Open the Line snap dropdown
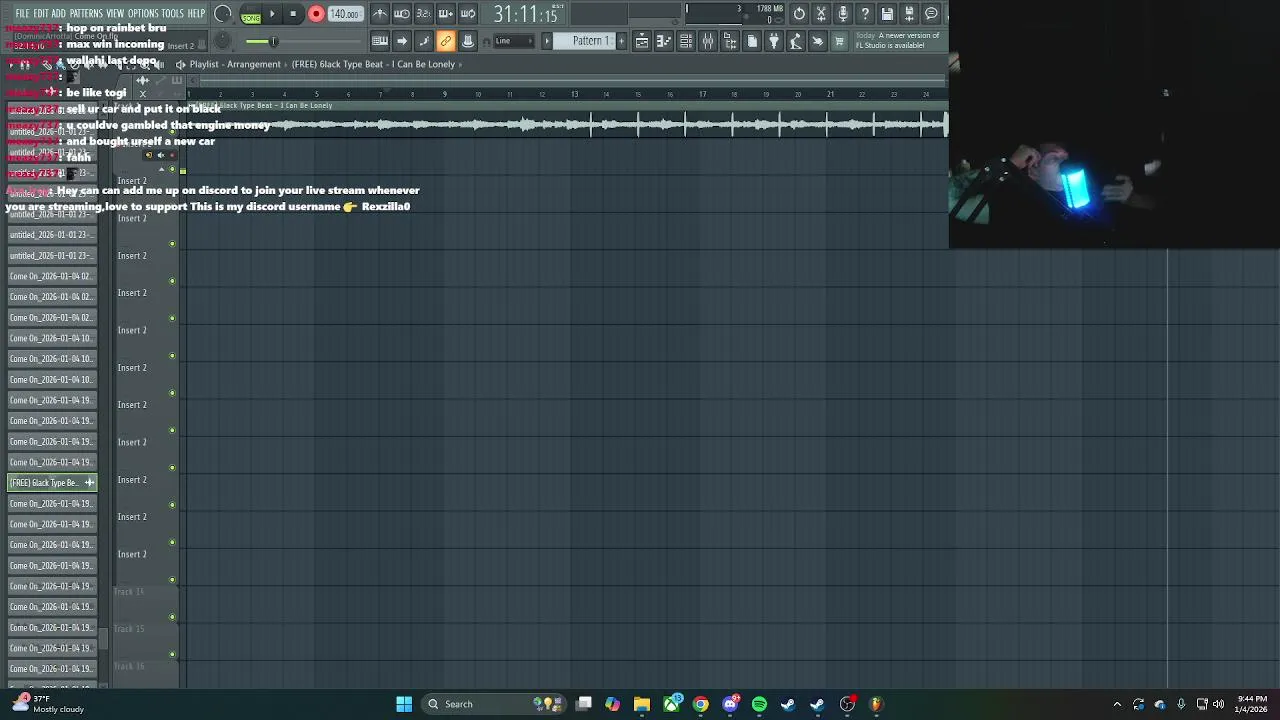1280x720 pixels. (514, 41)
